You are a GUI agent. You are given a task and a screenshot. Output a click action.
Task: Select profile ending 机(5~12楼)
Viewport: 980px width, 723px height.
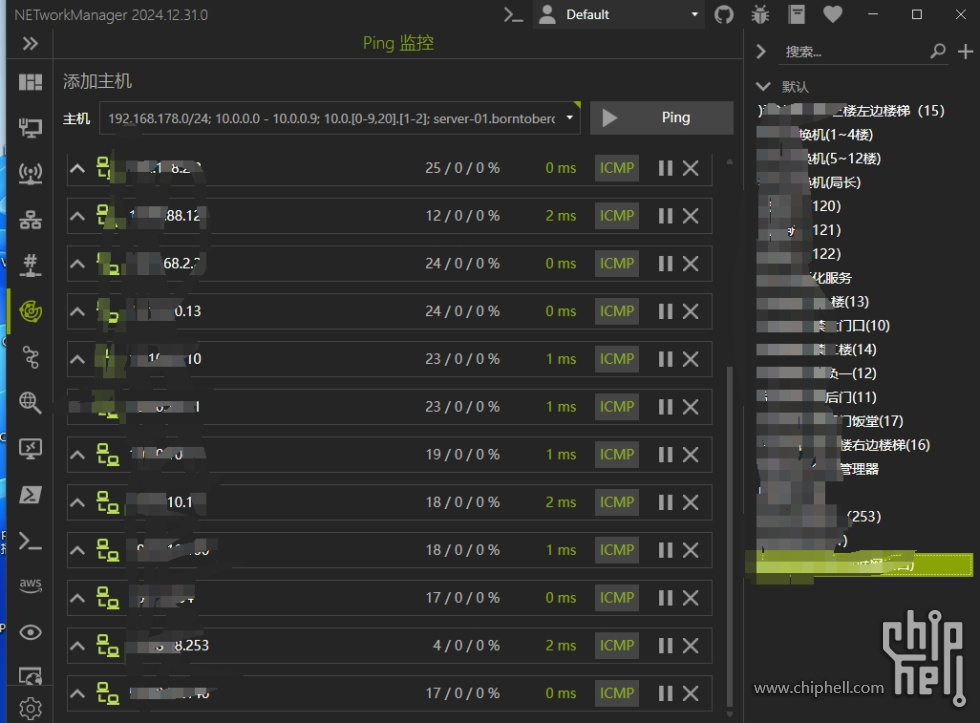819,159
